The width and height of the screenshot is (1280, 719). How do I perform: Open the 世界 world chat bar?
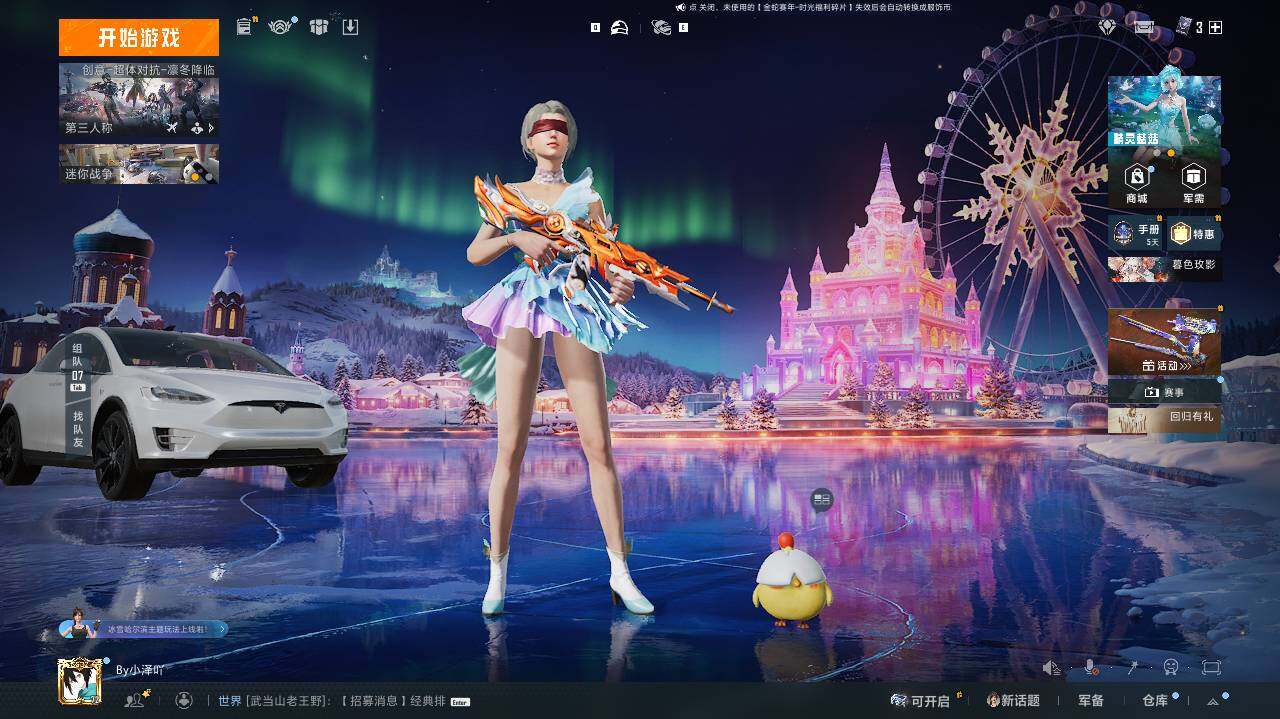[x=344, y=701]
